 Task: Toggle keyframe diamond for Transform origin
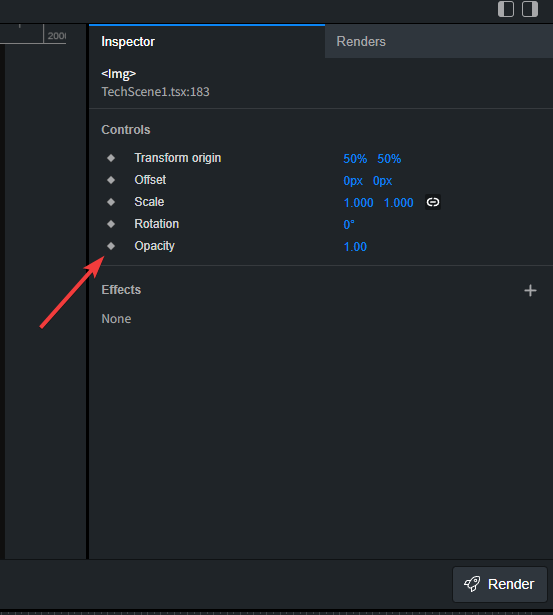pos(111,158)
